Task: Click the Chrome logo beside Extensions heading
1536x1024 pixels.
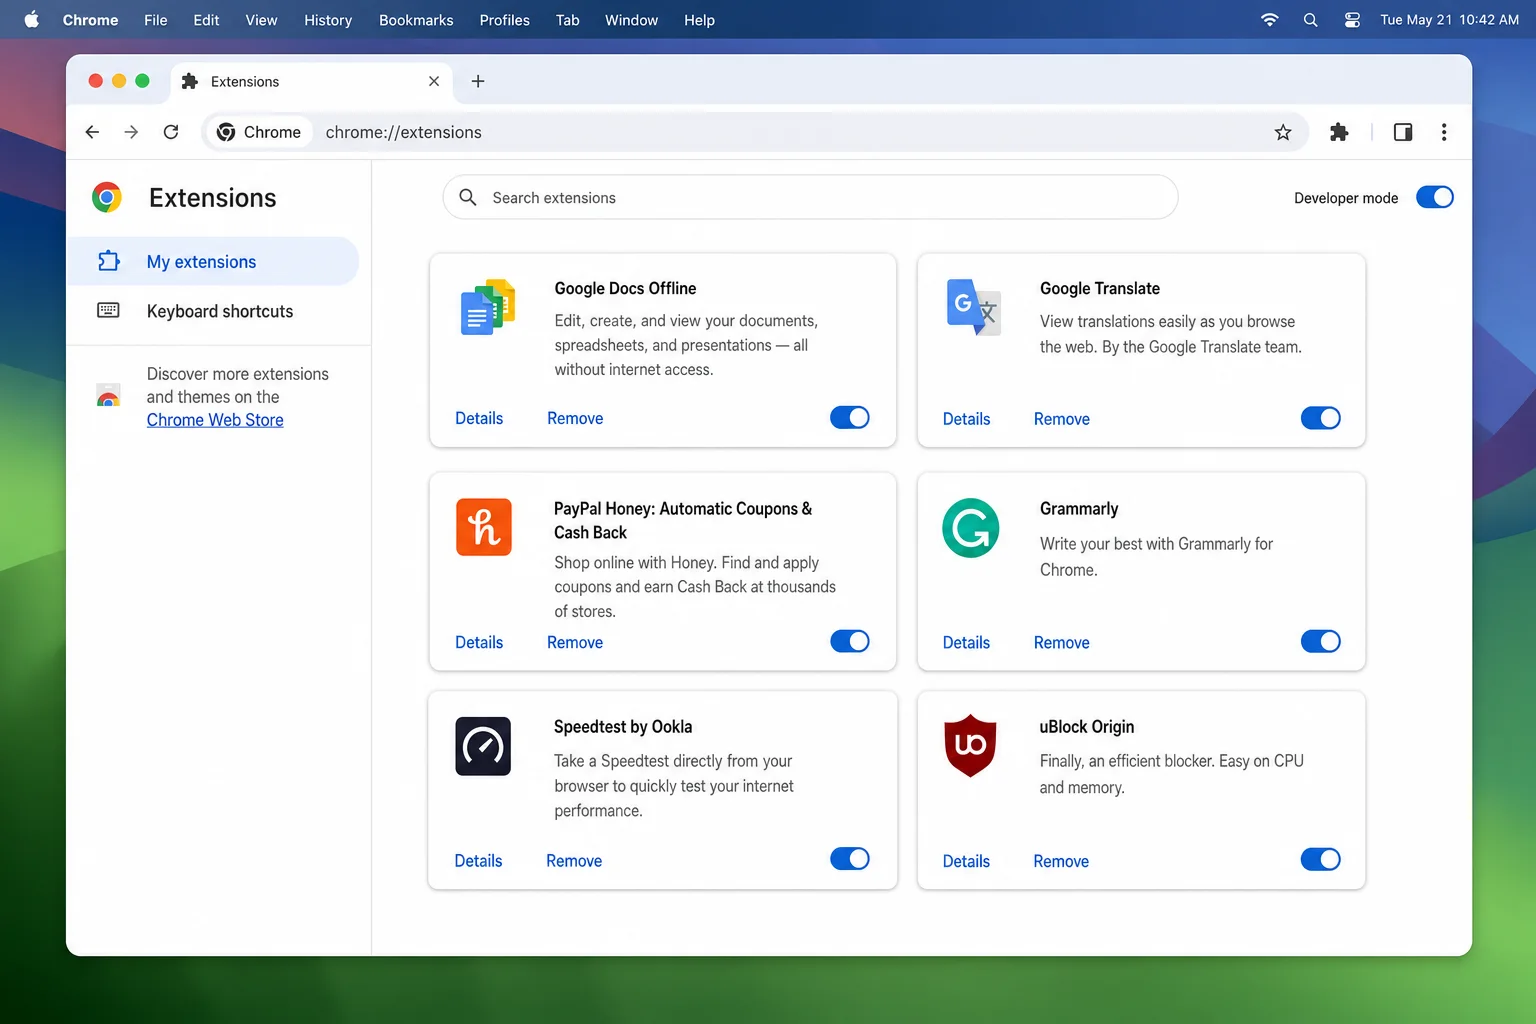Action: 107,197
